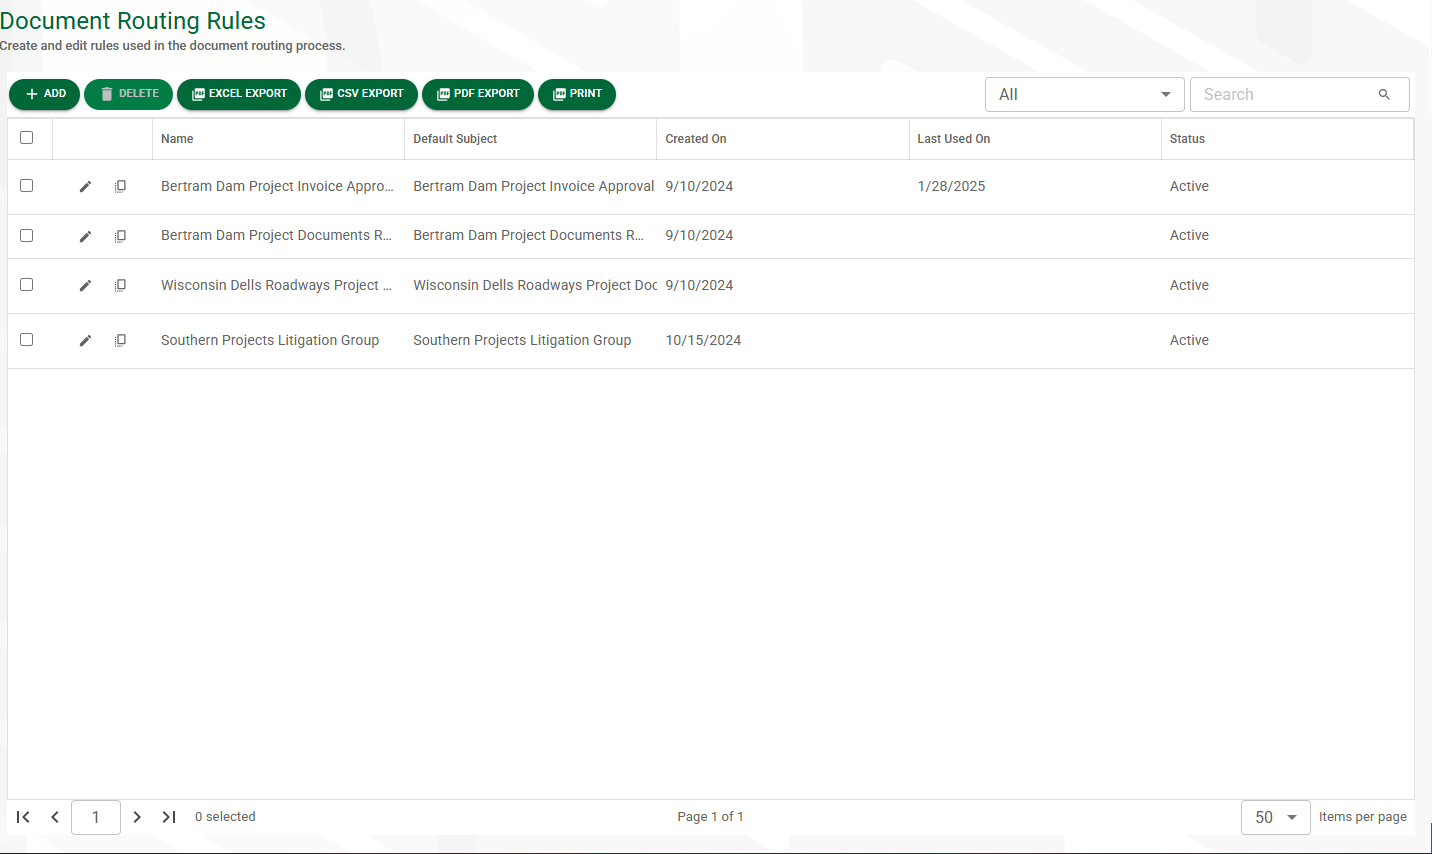Select all rules with header checkbox
Viewport: 1432px width, 854px height.
pyautogui.click(x=27, y=138)
